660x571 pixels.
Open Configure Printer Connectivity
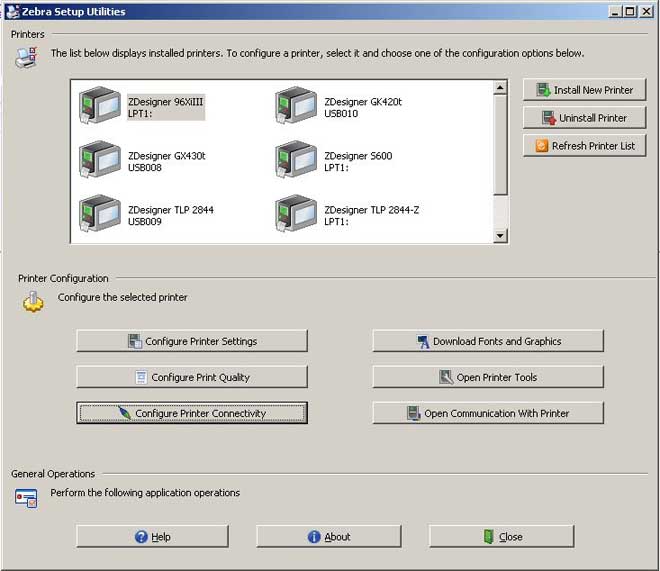192,413
